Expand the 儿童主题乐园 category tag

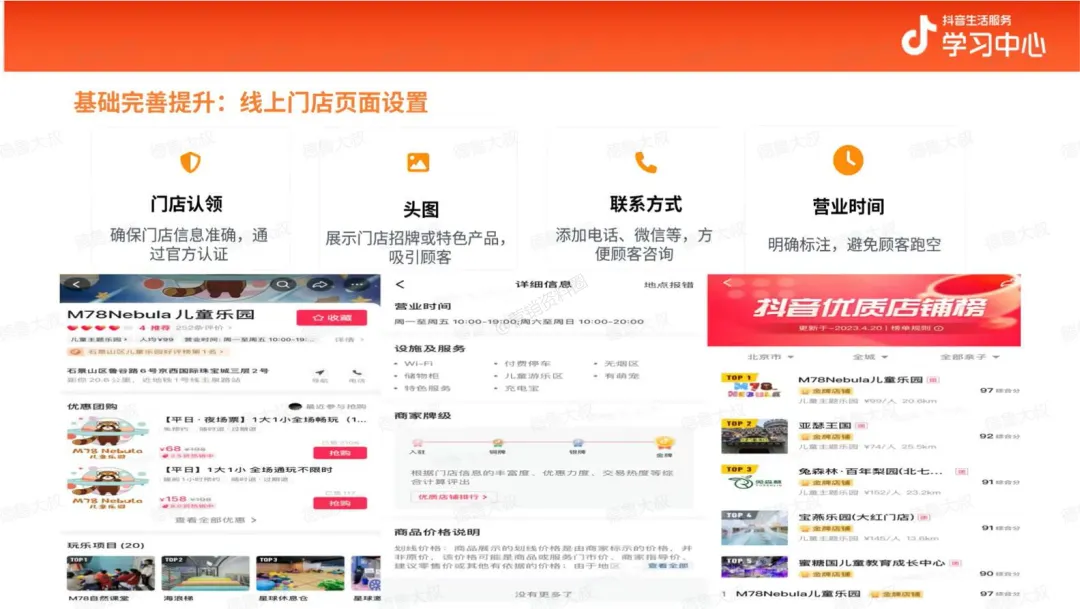click(x=98, y=340)
